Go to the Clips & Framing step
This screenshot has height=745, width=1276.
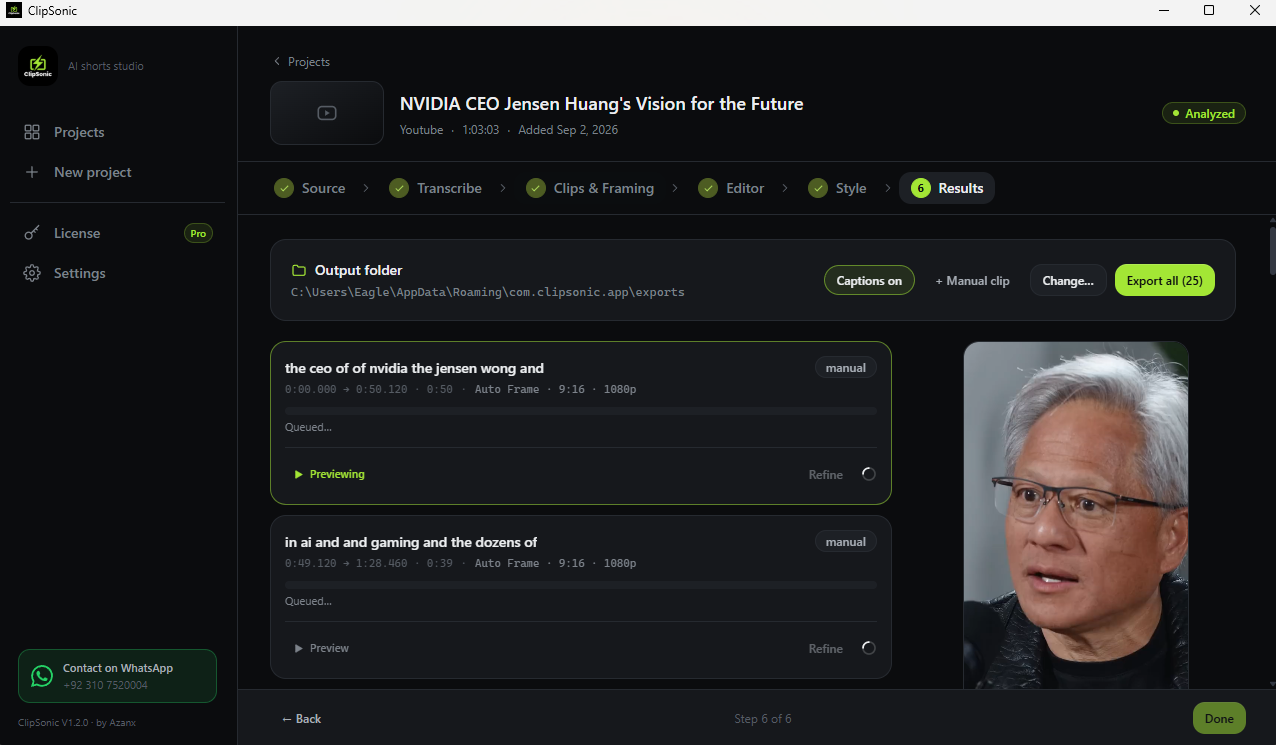590,188
